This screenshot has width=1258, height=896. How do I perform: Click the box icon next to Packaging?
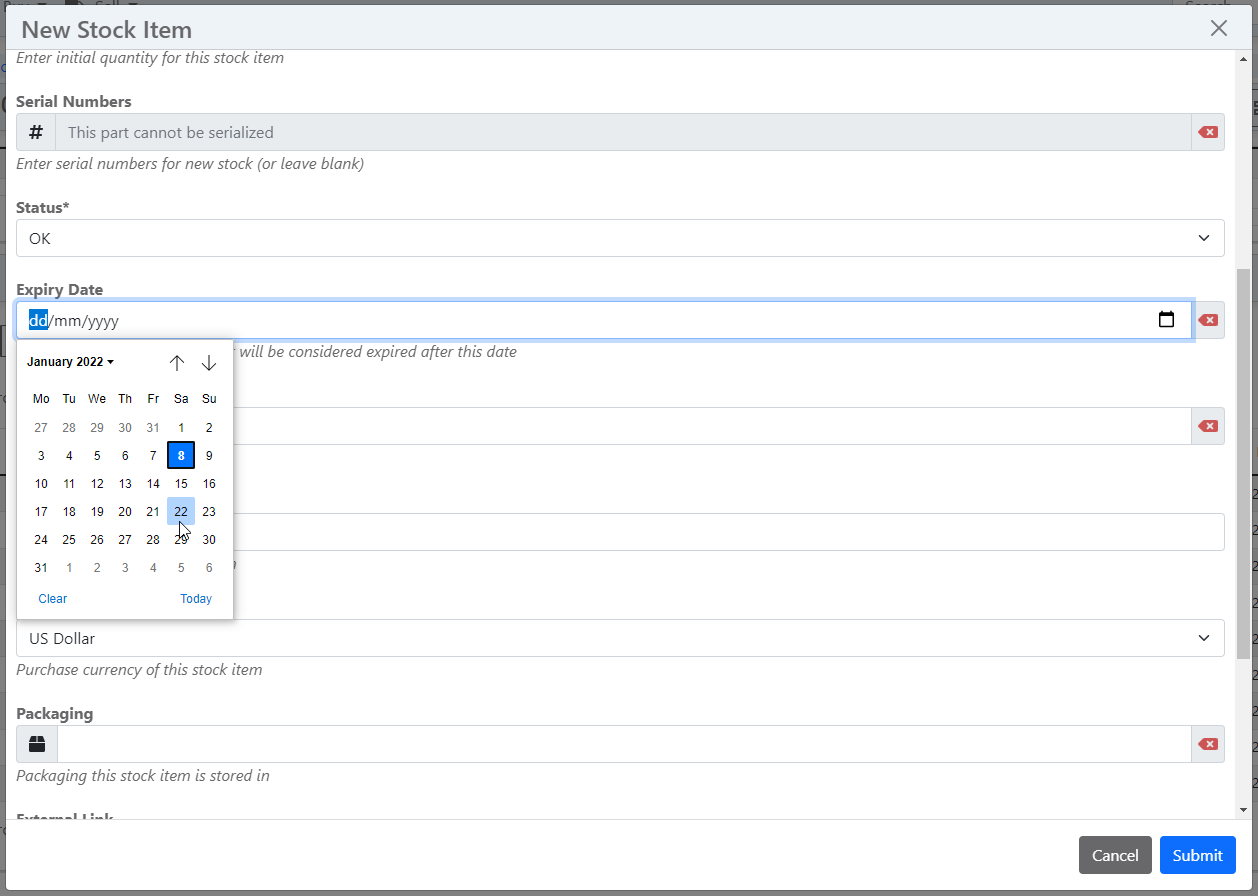[37, 744]
